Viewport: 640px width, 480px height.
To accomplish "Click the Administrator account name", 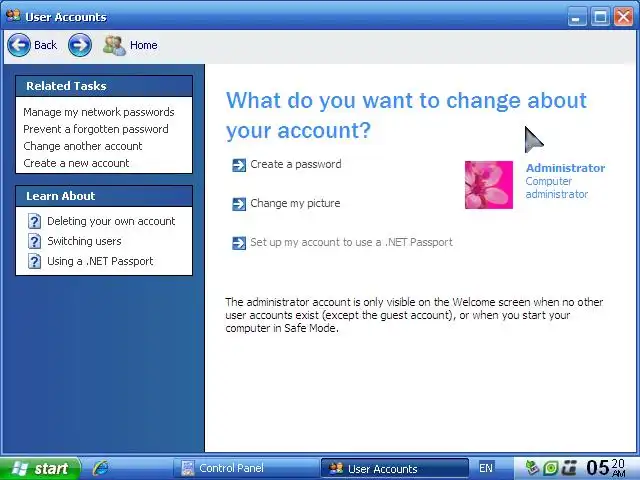I will click(565, 168).
